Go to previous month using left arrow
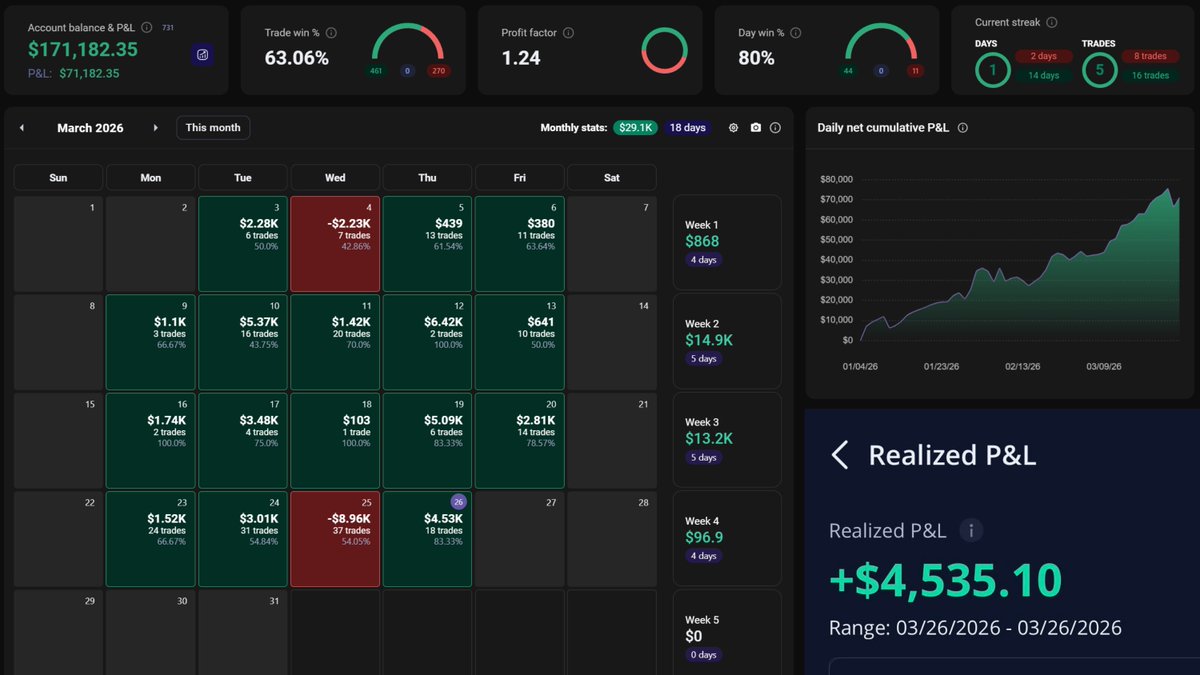The image size is (1200, 675). (22, 128)
